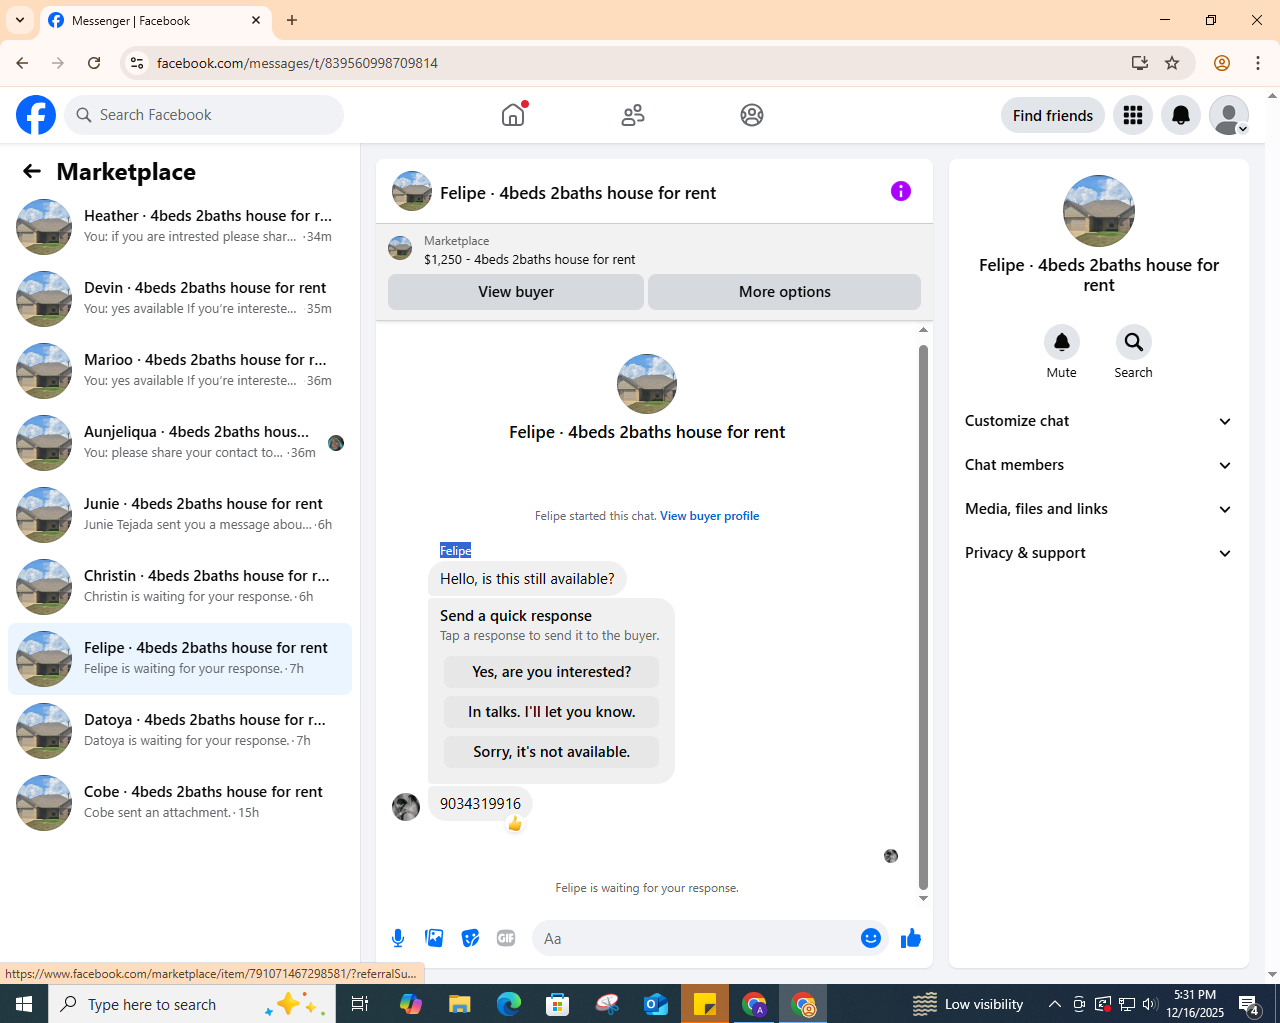Click the taskbar search box
The height and width of the screenshot is (1023, 1280).
click(192, 1004)
